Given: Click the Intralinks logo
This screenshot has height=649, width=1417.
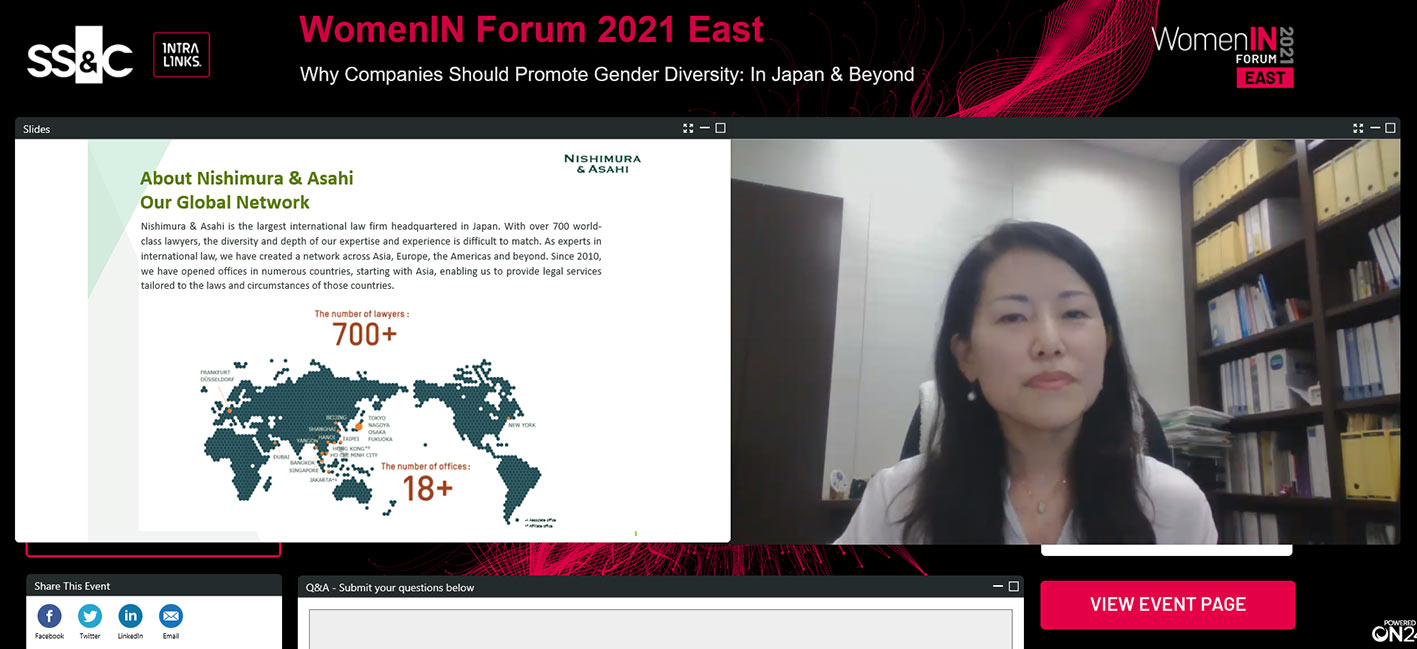Looking at the screenshot, I should click(181, 55).
